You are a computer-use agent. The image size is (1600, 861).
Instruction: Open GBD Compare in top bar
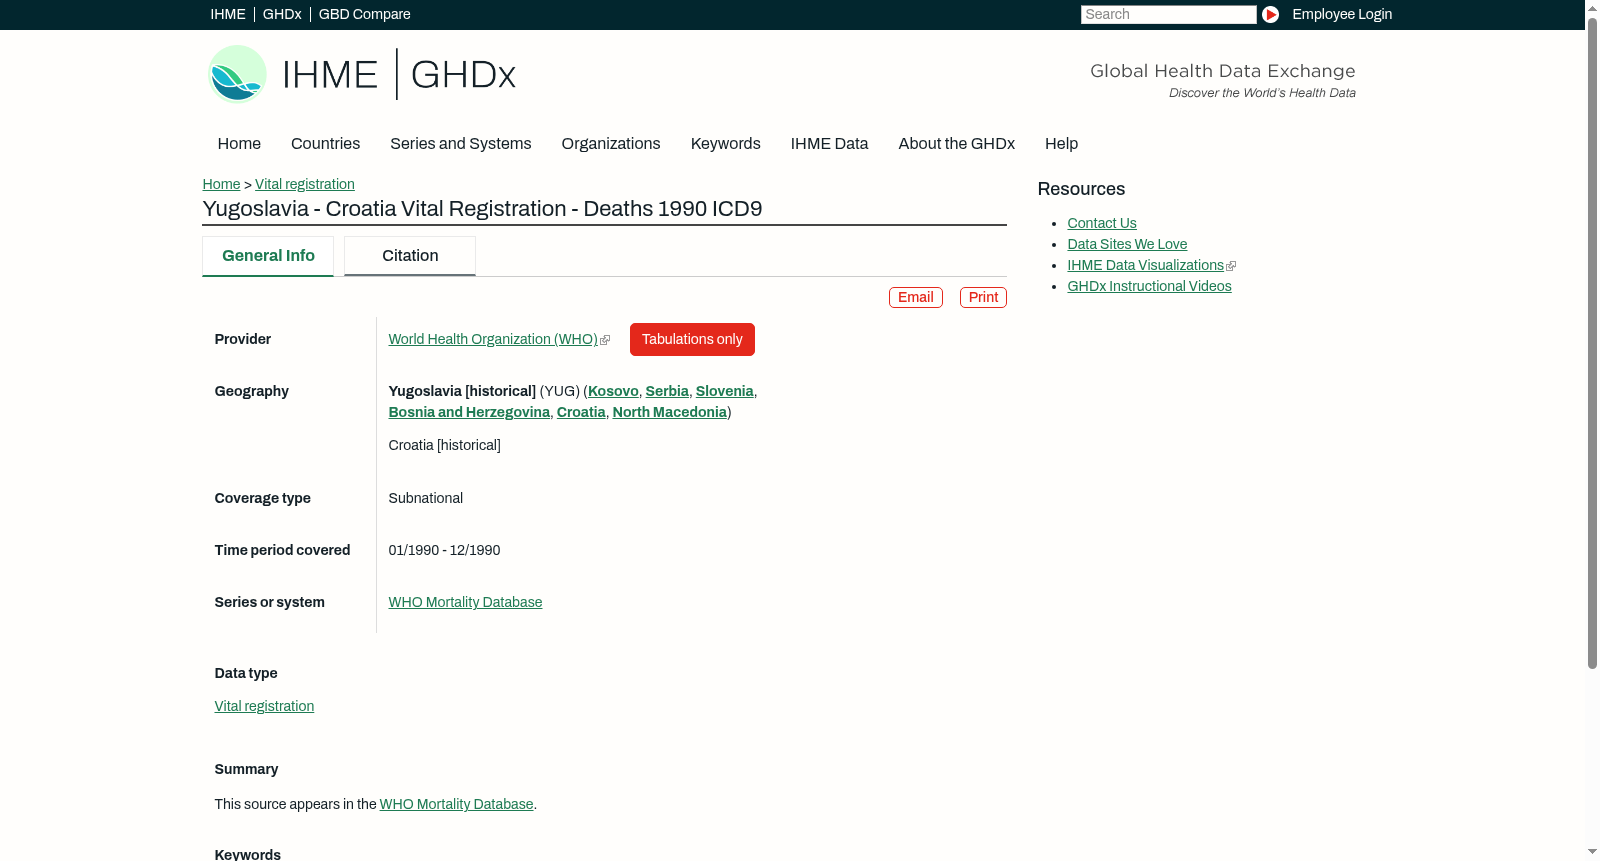(365, 14)
